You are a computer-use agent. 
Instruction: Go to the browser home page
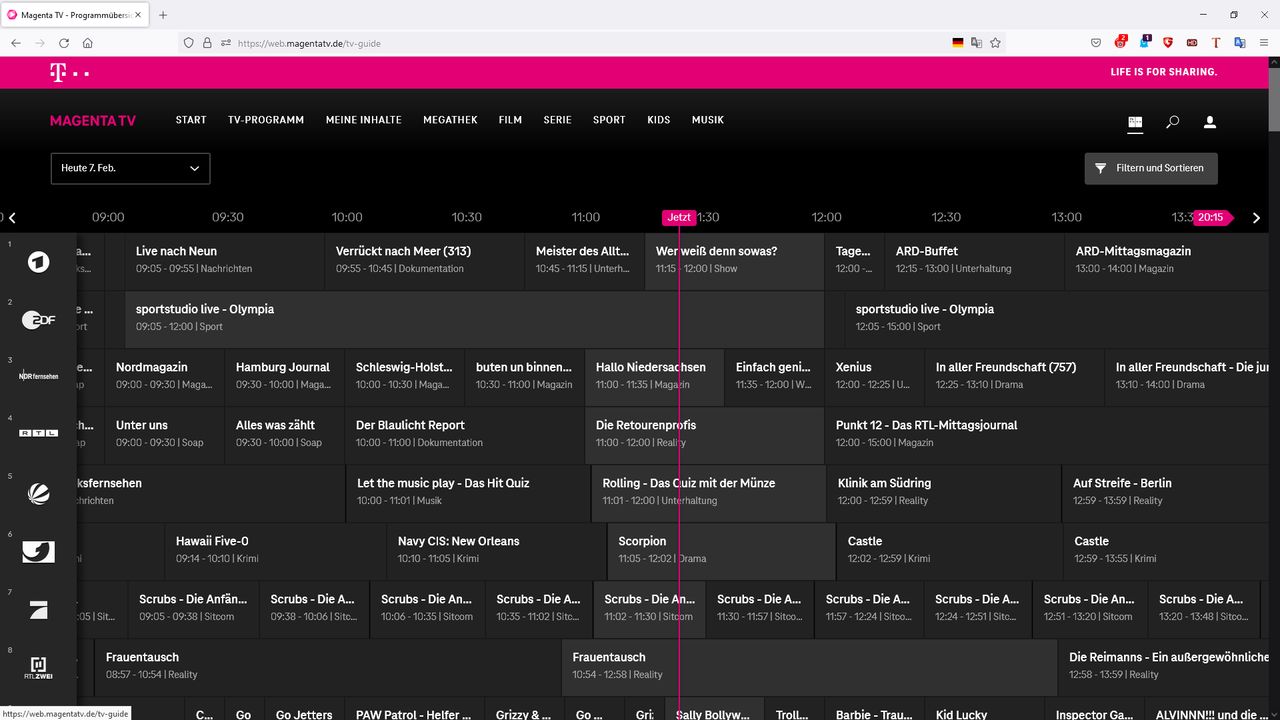[x=88, y=43]
